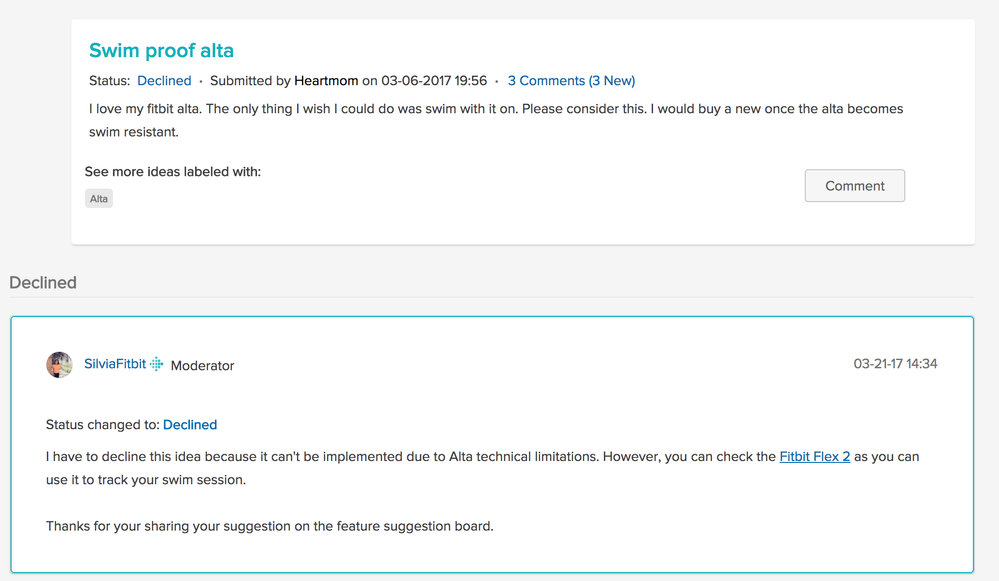
Task: Click the gray Declined section heading
Action: 43,283
